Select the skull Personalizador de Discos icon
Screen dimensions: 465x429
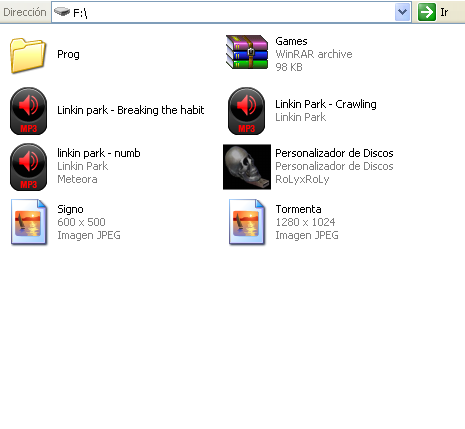(247, 167)
